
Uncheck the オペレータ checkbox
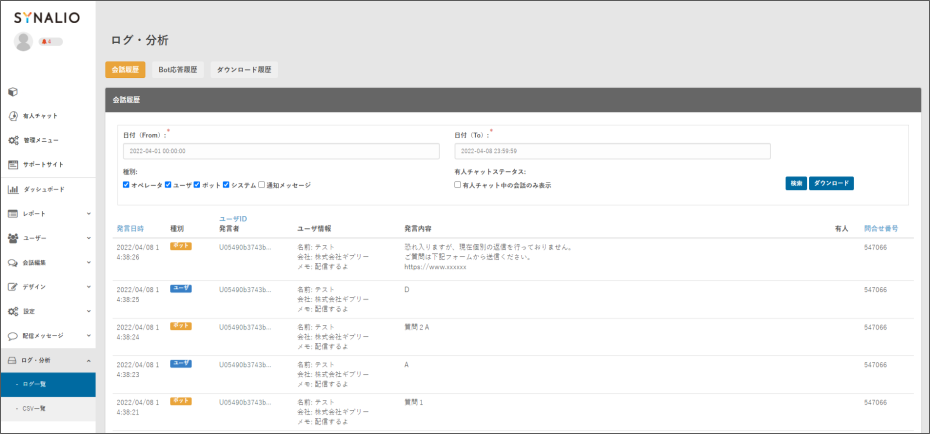[x=126, y=185]
